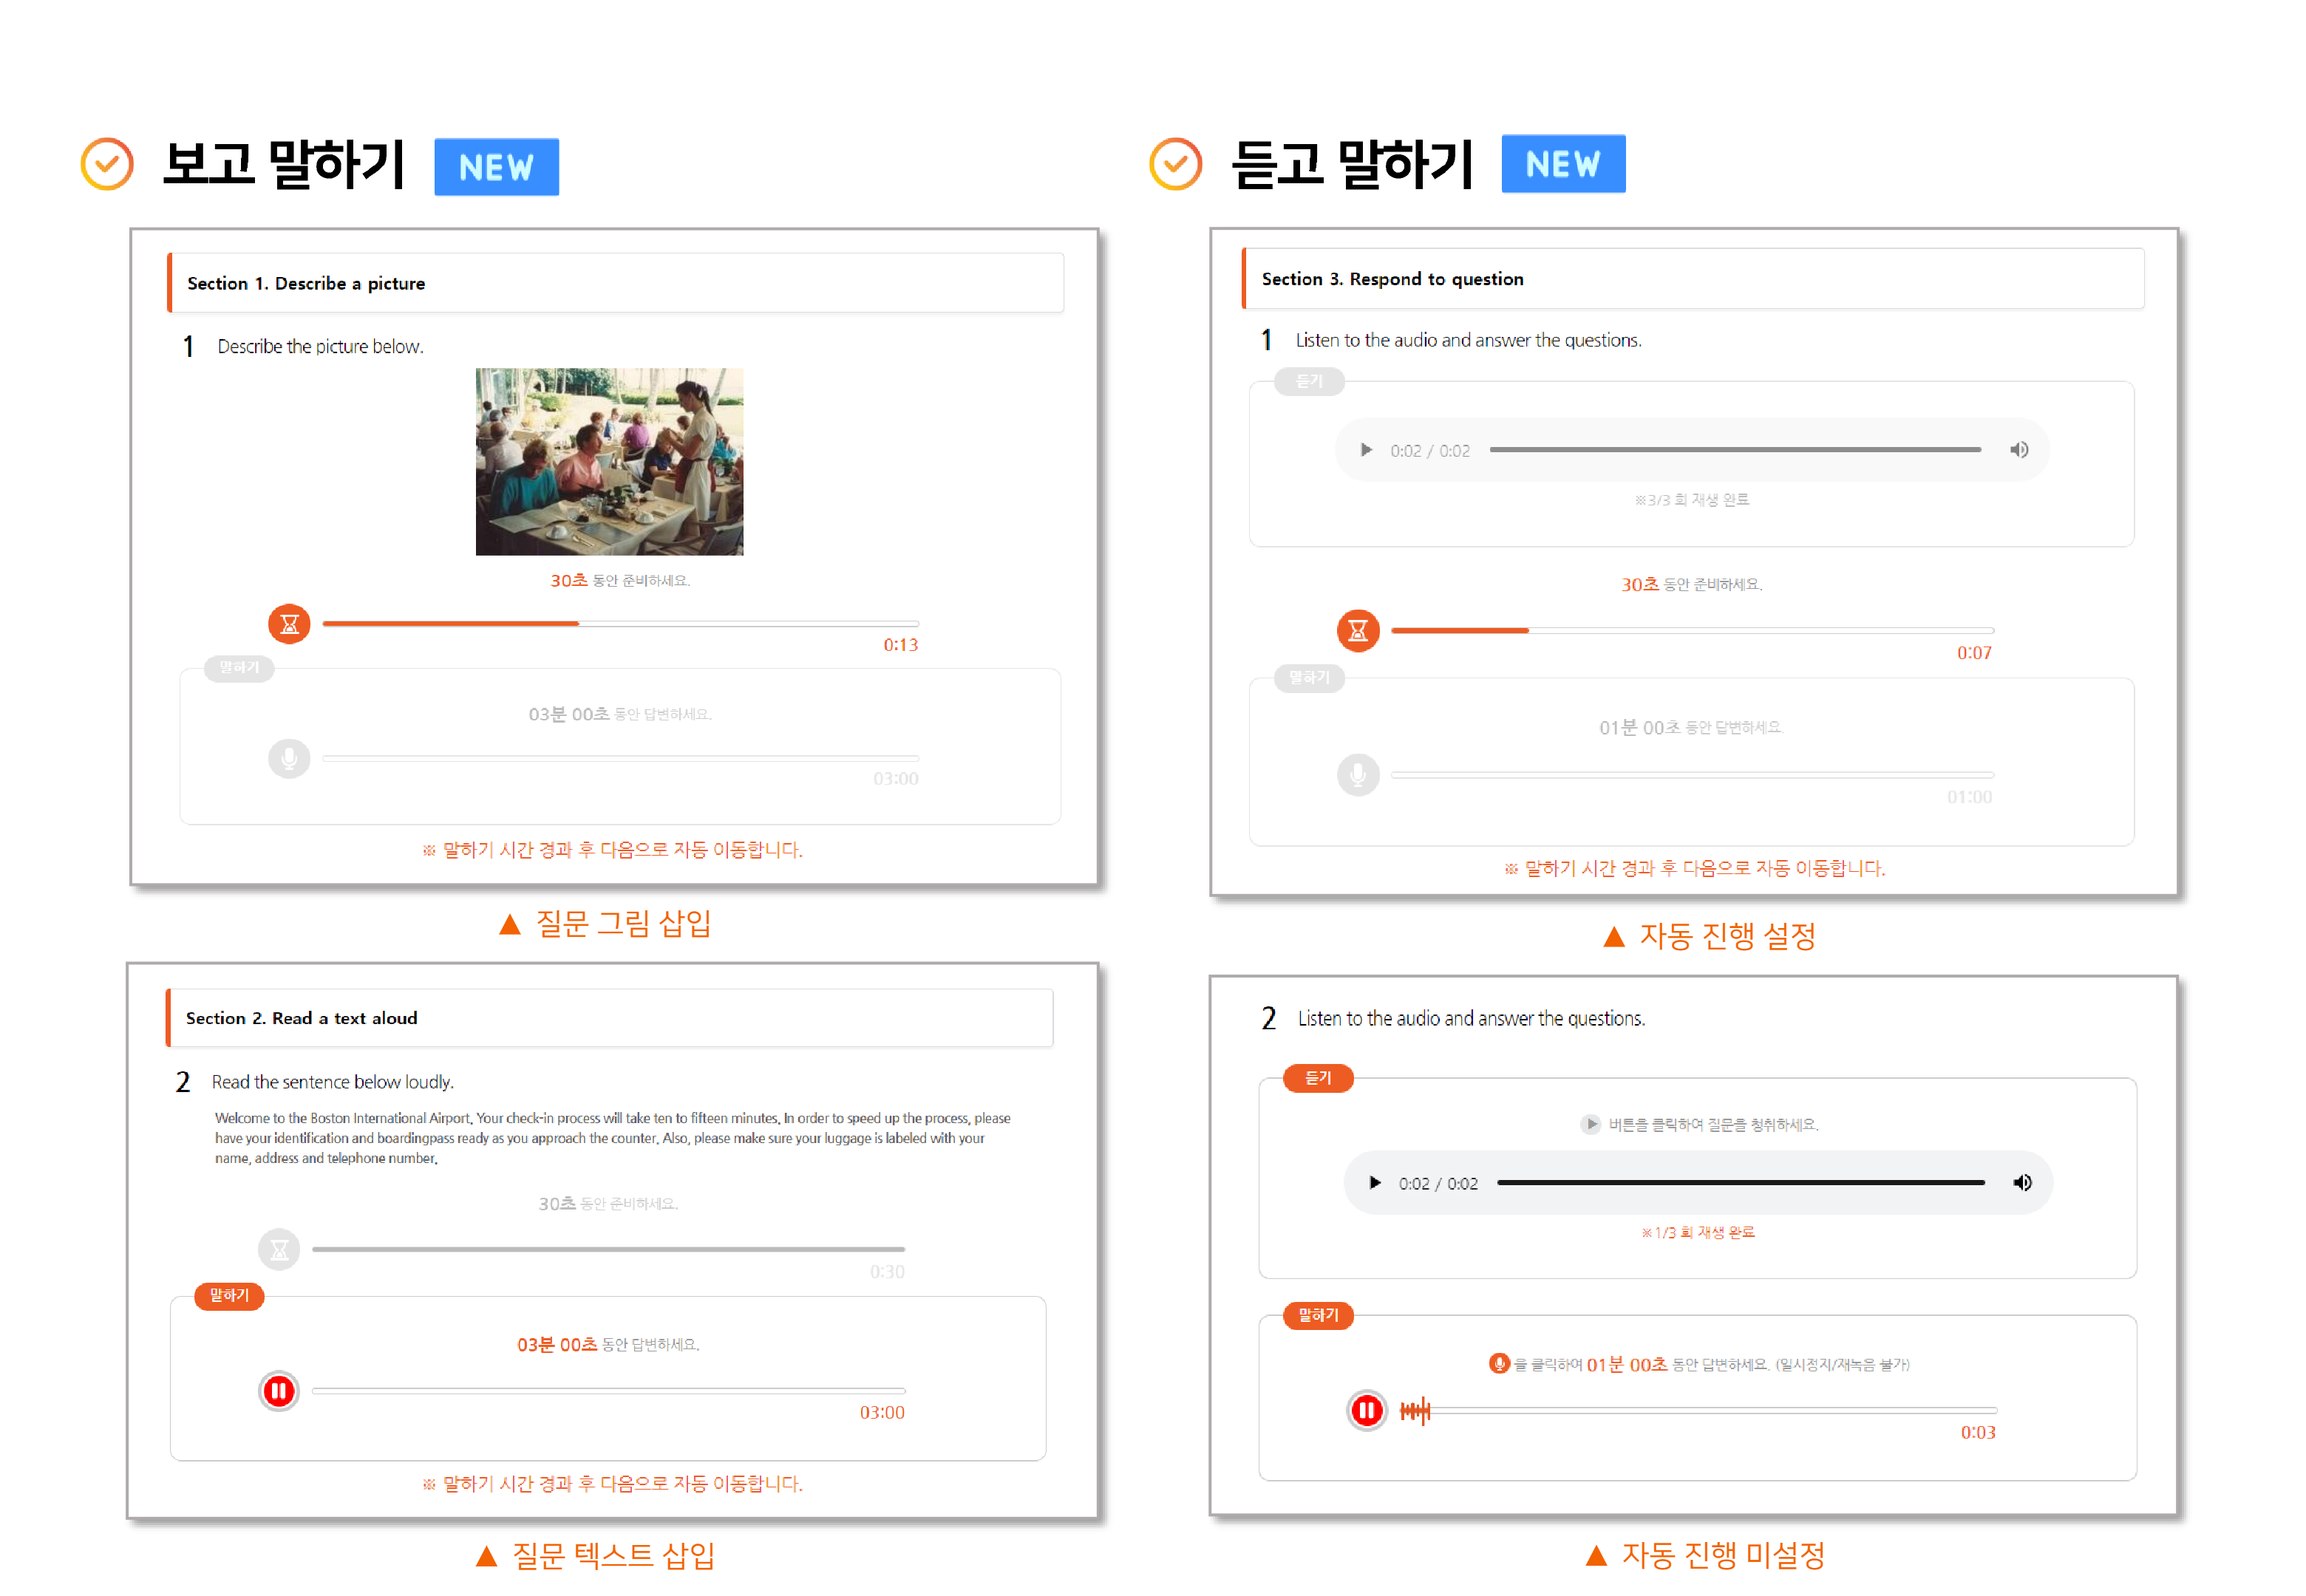Click the Section 3. Respond to question header
The height and width of the screenshot is (1596, 2306).
pos(1692,278)
